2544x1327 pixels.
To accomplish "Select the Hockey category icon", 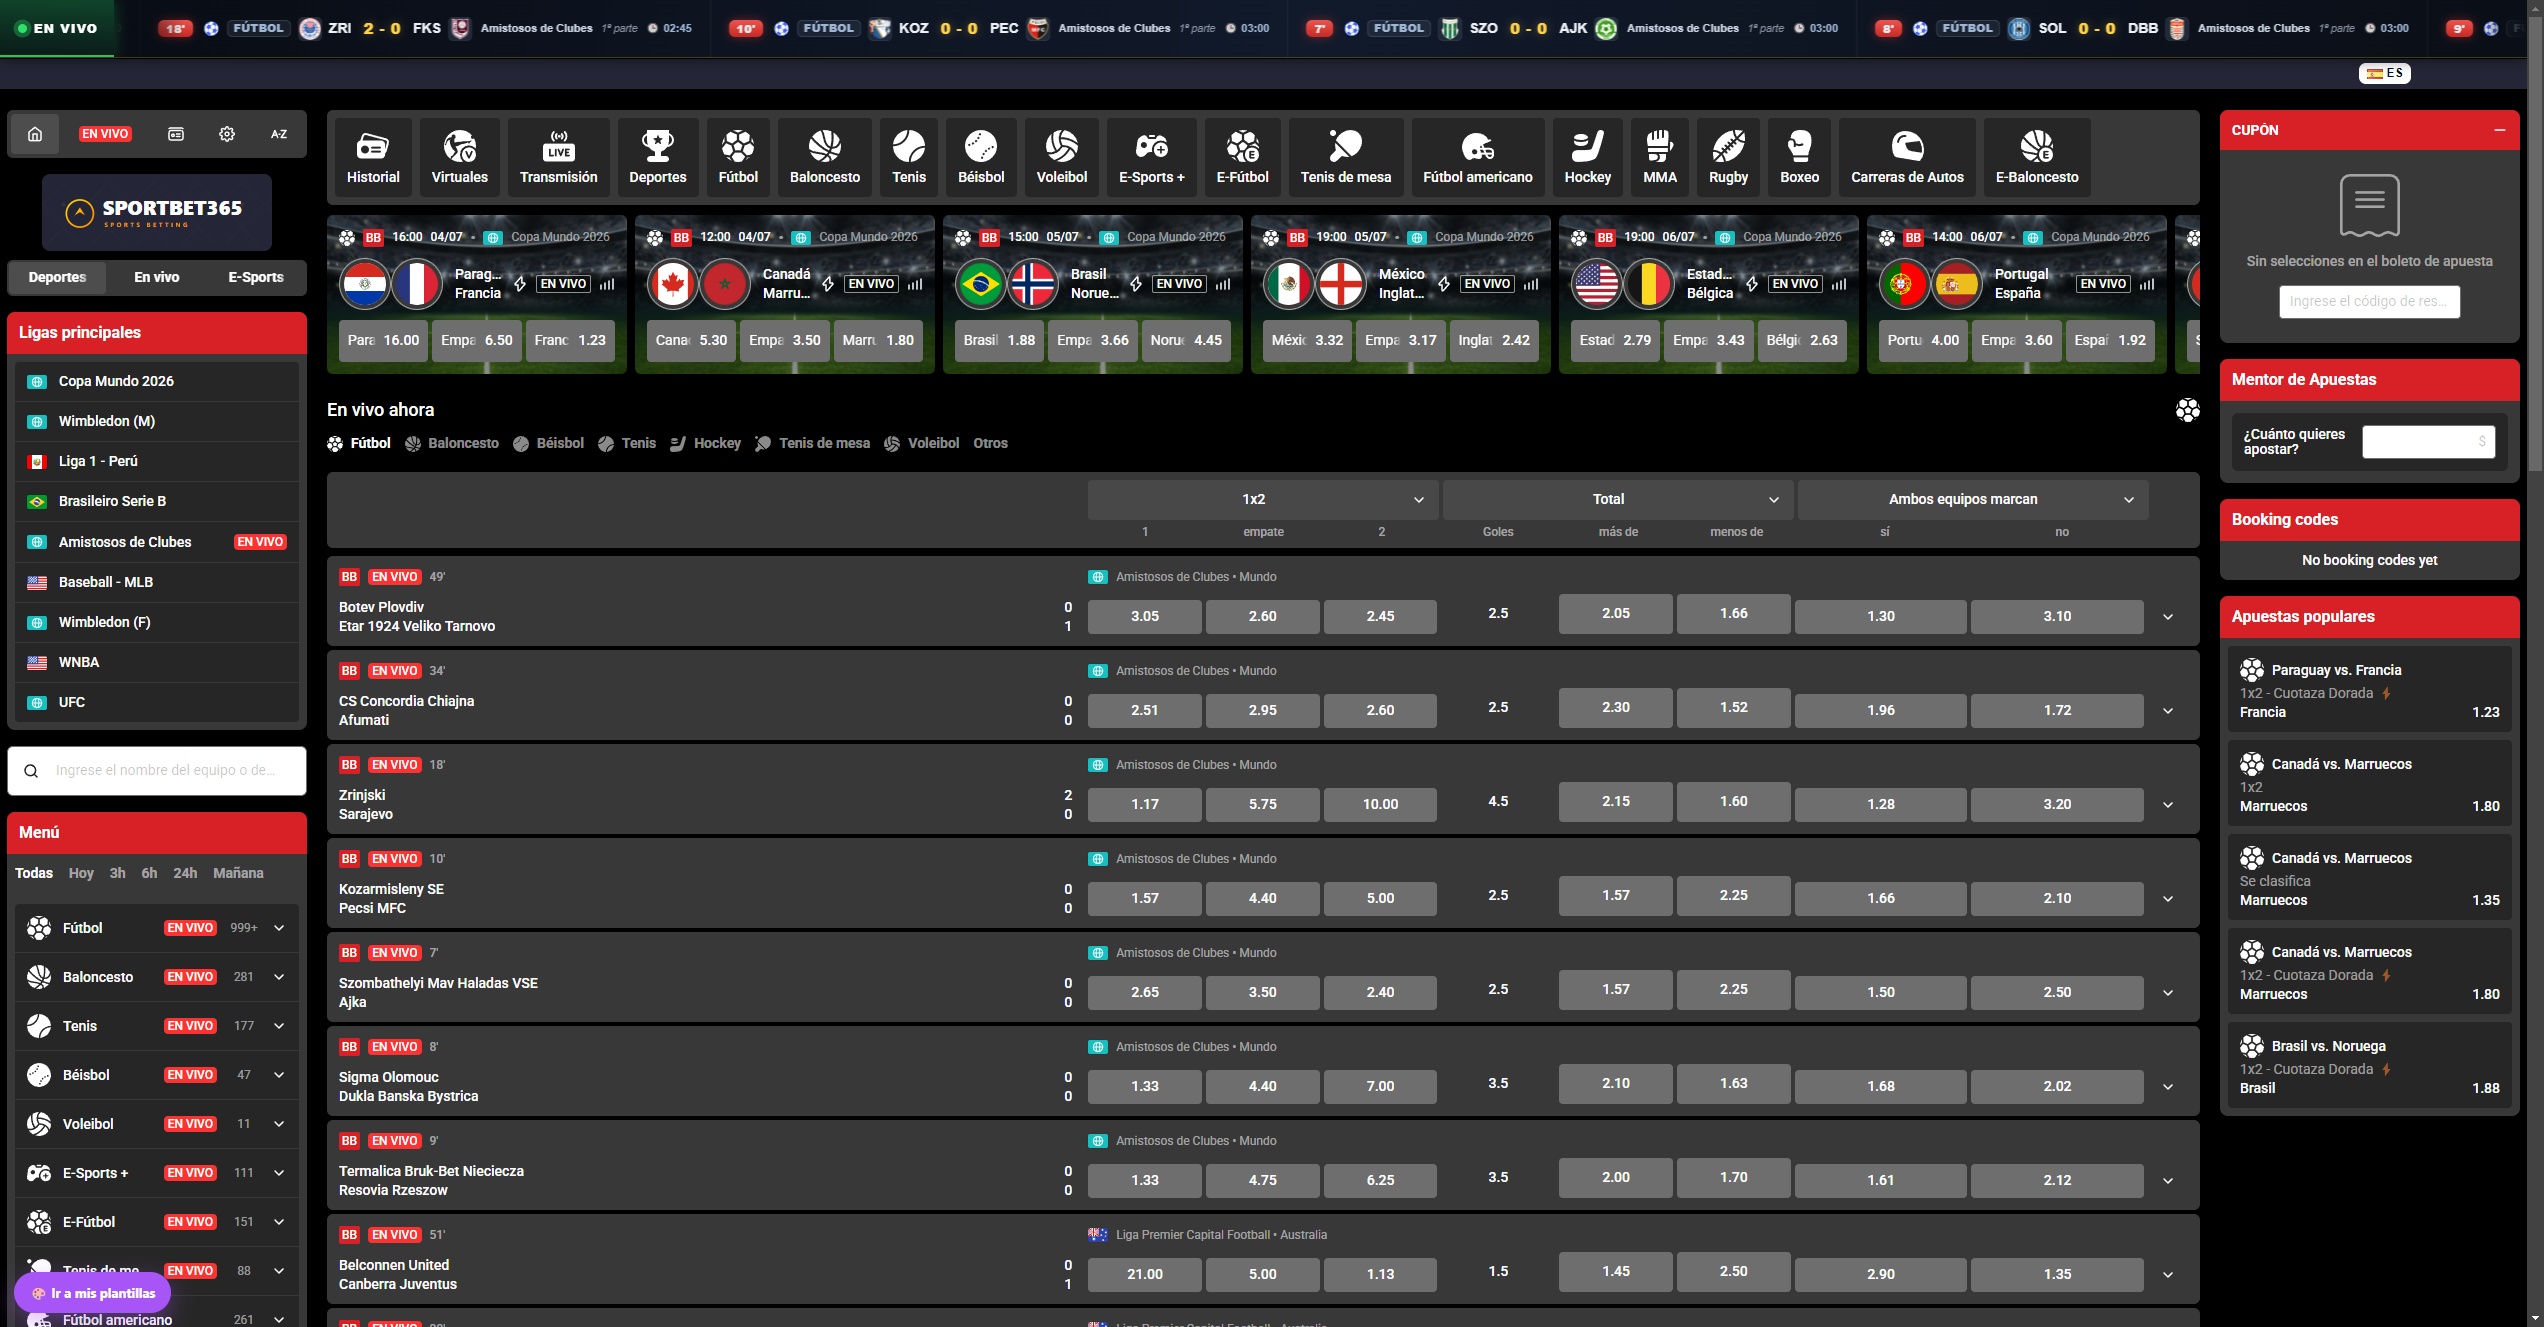I will click(1588, 158).
